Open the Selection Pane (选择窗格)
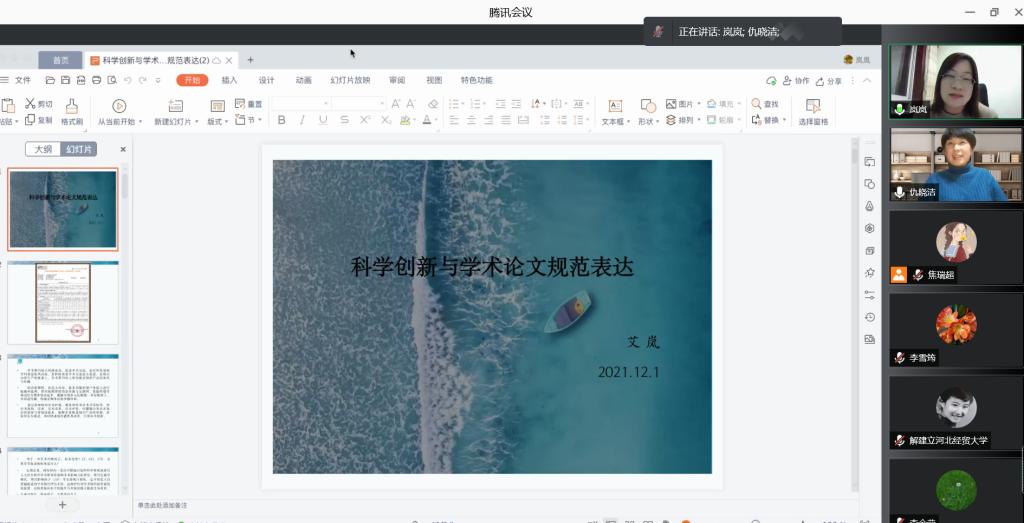1024x523 pixels. pyautogui.click(x=813, y=111)
